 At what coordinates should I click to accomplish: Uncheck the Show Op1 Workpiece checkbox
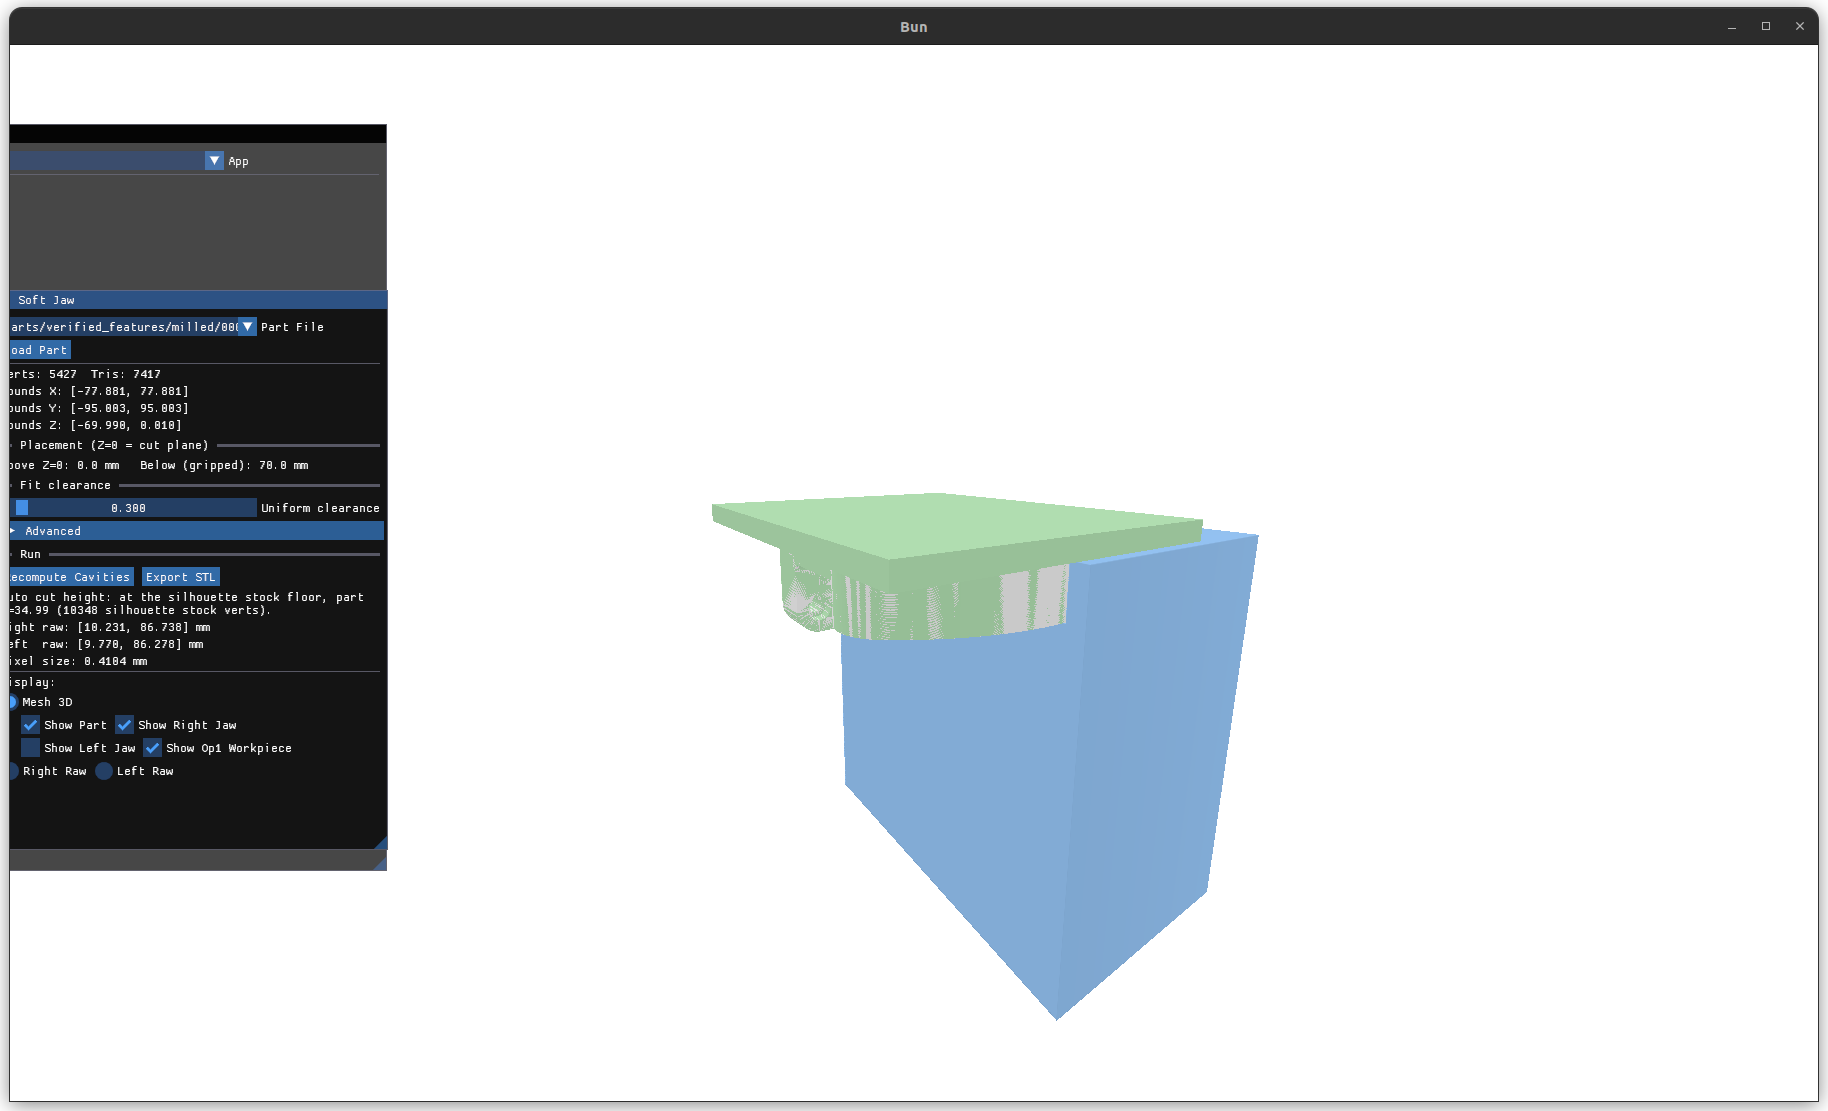(x=153, y=748)
